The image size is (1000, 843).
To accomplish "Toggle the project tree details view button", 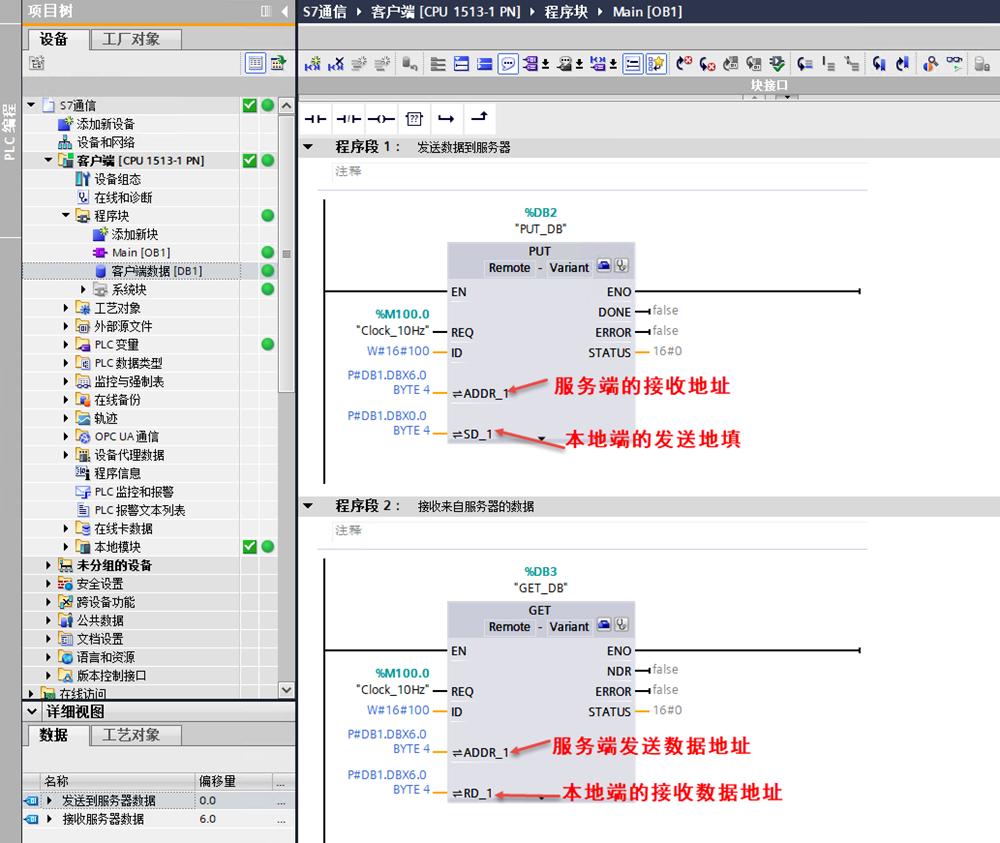I will [256, 63].
